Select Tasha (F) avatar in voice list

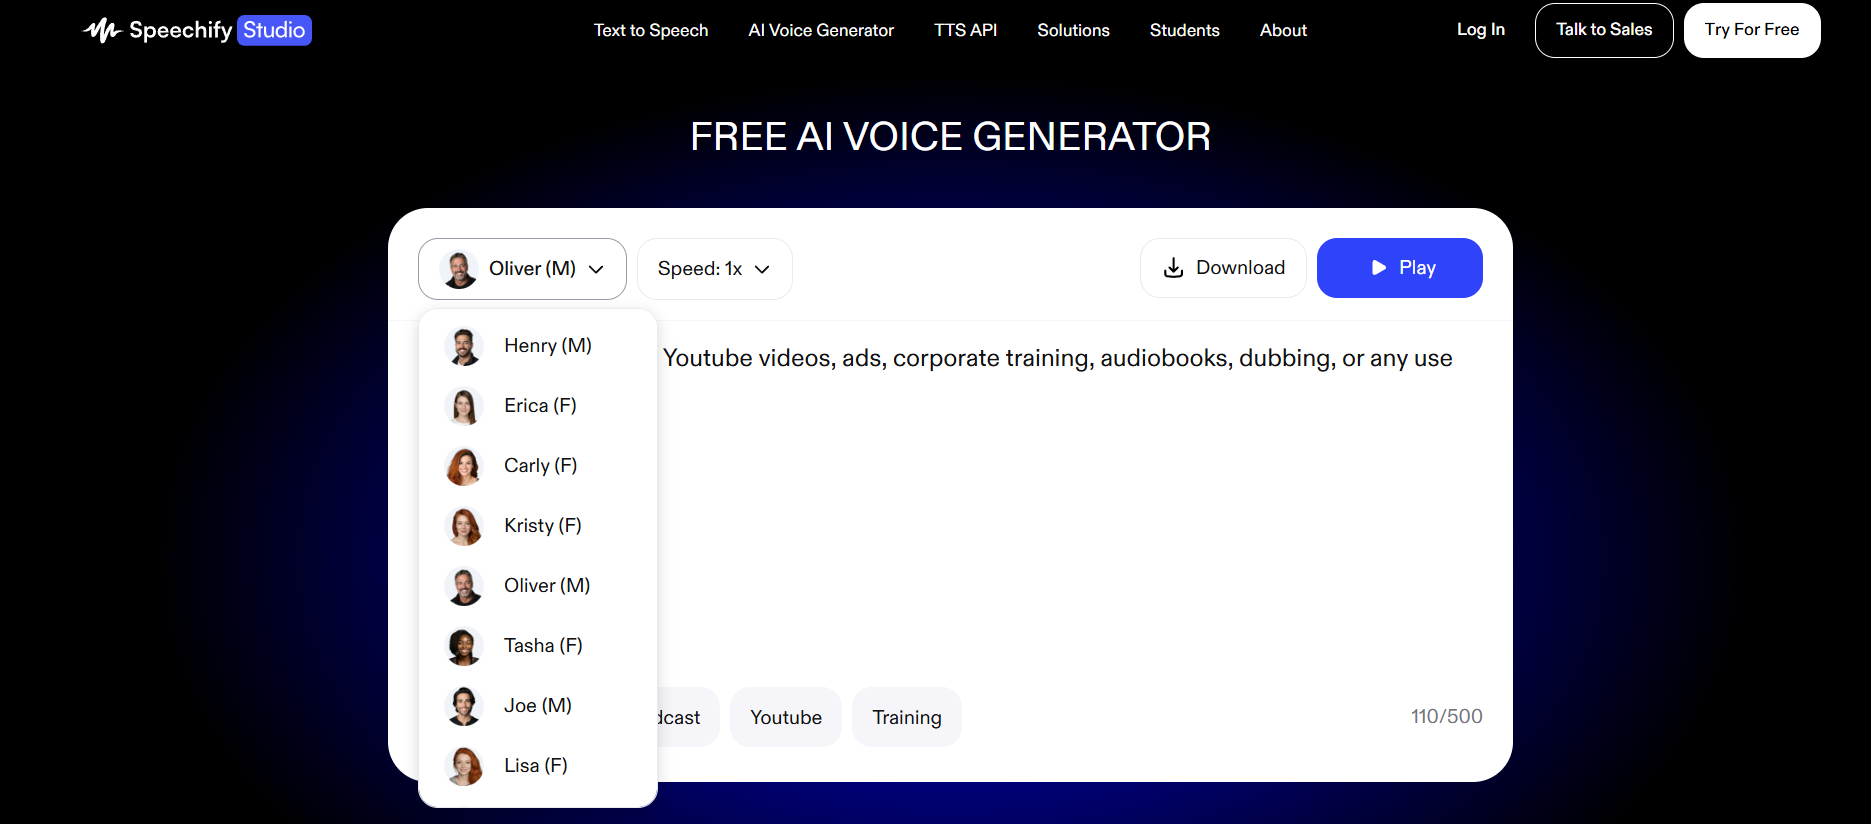[464, 646]
